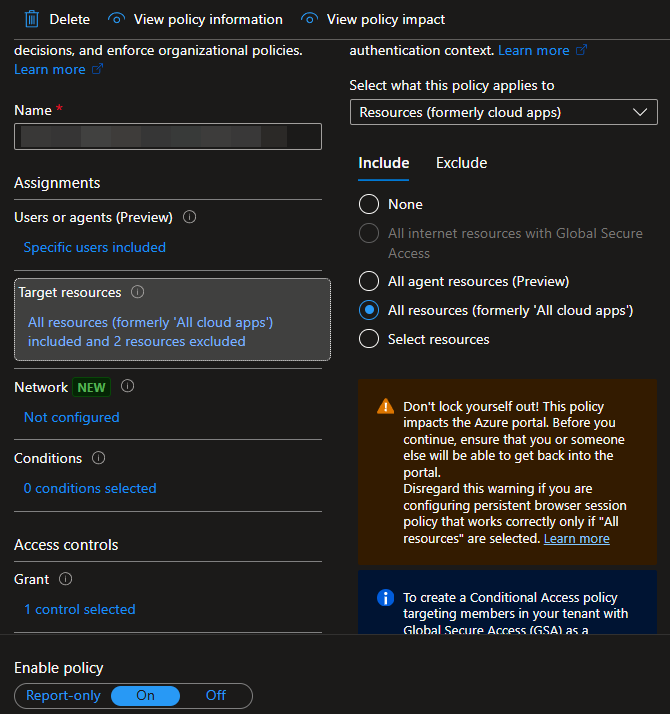Image resolution: width=670 pixels, height=714 pixels.
Task: Open the Resources (formerly cloud apps) dropdown
Action: (x=504, y=112)
